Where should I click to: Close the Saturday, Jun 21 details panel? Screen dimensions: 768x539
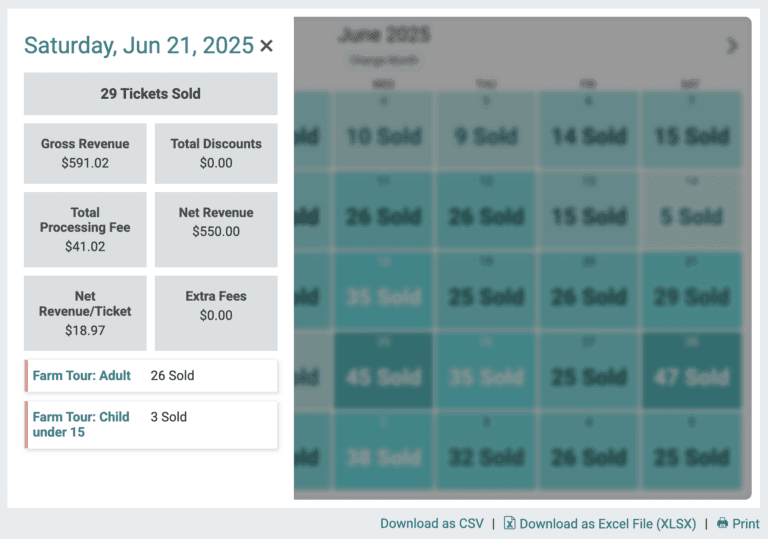266,46
